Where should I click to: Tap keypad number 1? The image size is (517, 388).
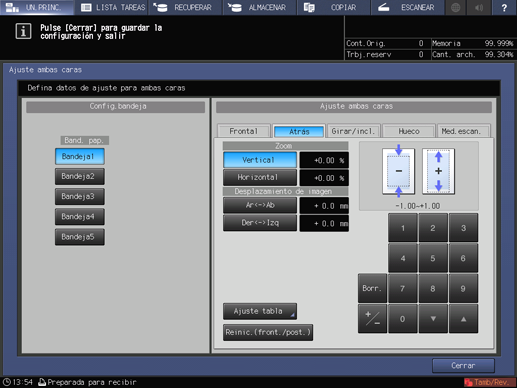pos(403,228)
